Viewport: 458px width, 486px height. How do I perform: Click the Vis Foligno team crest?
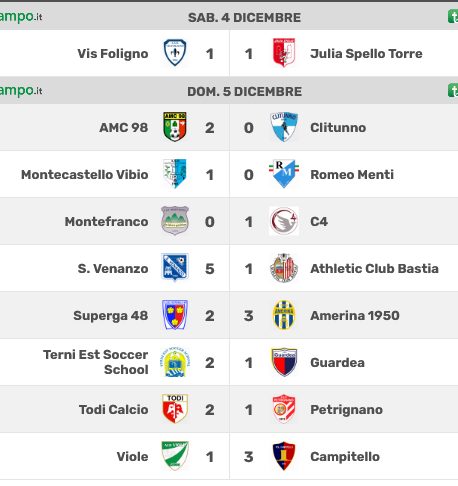175,53
